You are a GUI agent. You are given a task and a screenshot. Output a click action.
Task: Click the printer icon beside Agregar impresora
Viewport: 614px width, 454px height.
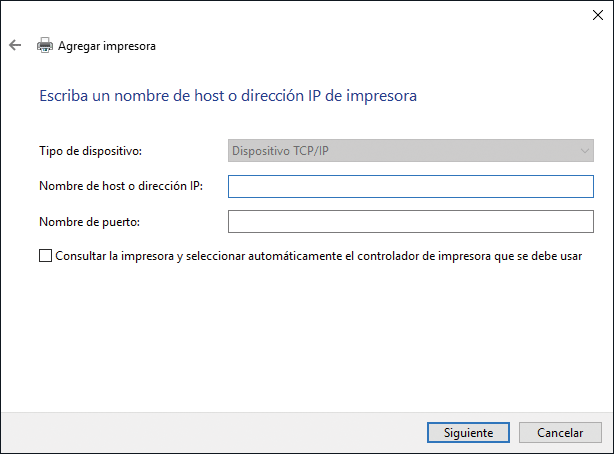44,45
